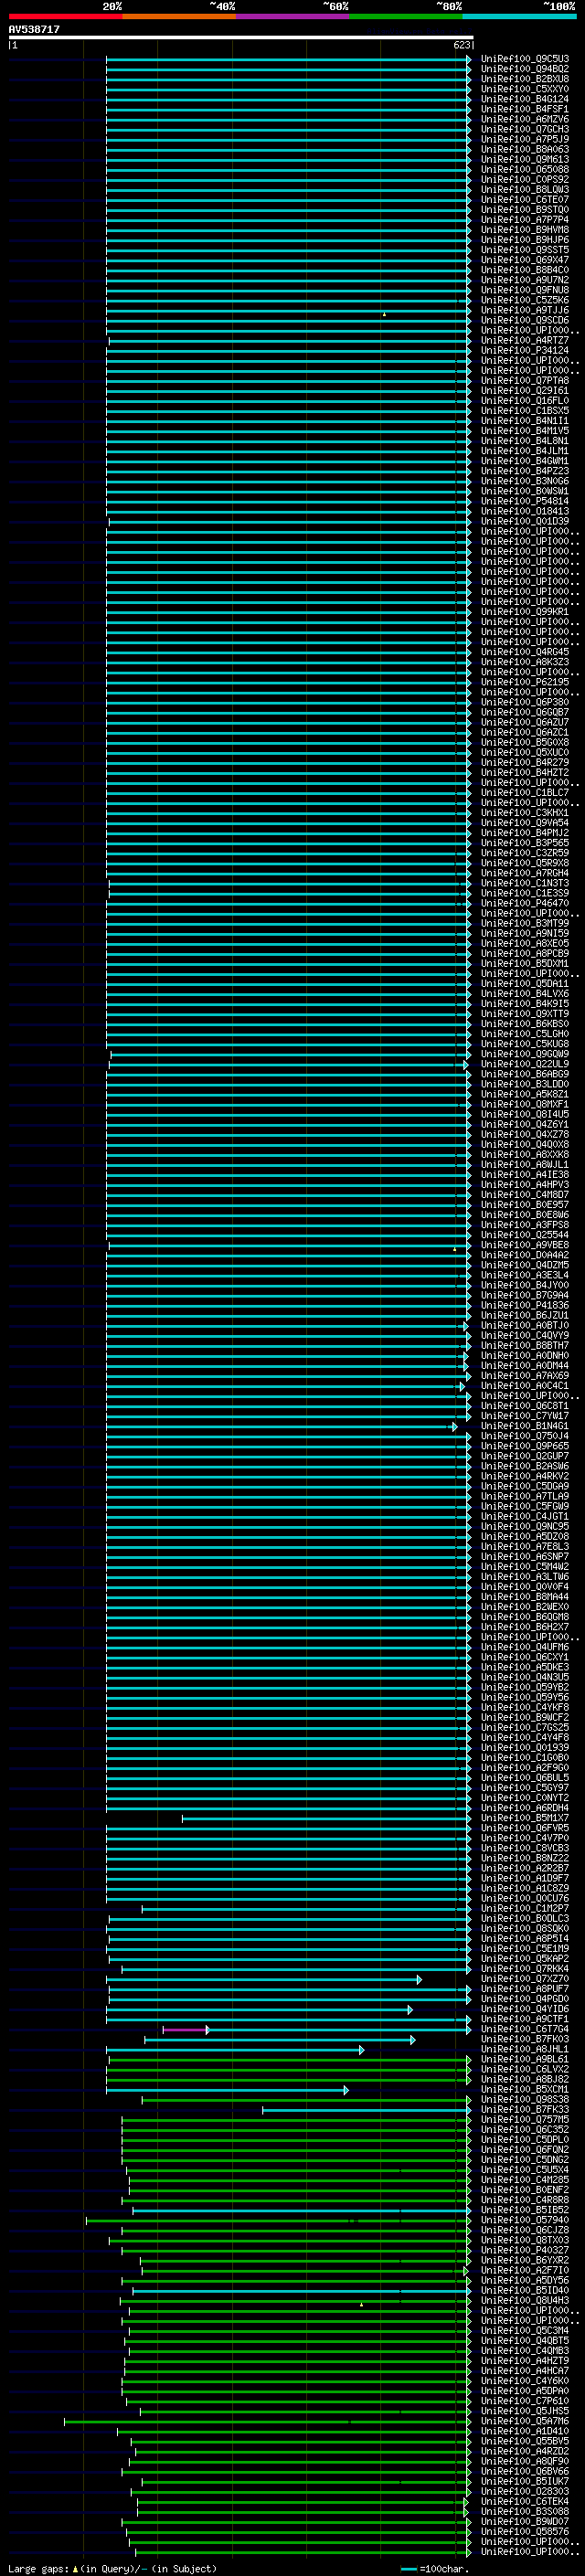Select label UniRef100_B3NOG6
The height and width of the screenshot is (2576, 585).
click(524, 481)
